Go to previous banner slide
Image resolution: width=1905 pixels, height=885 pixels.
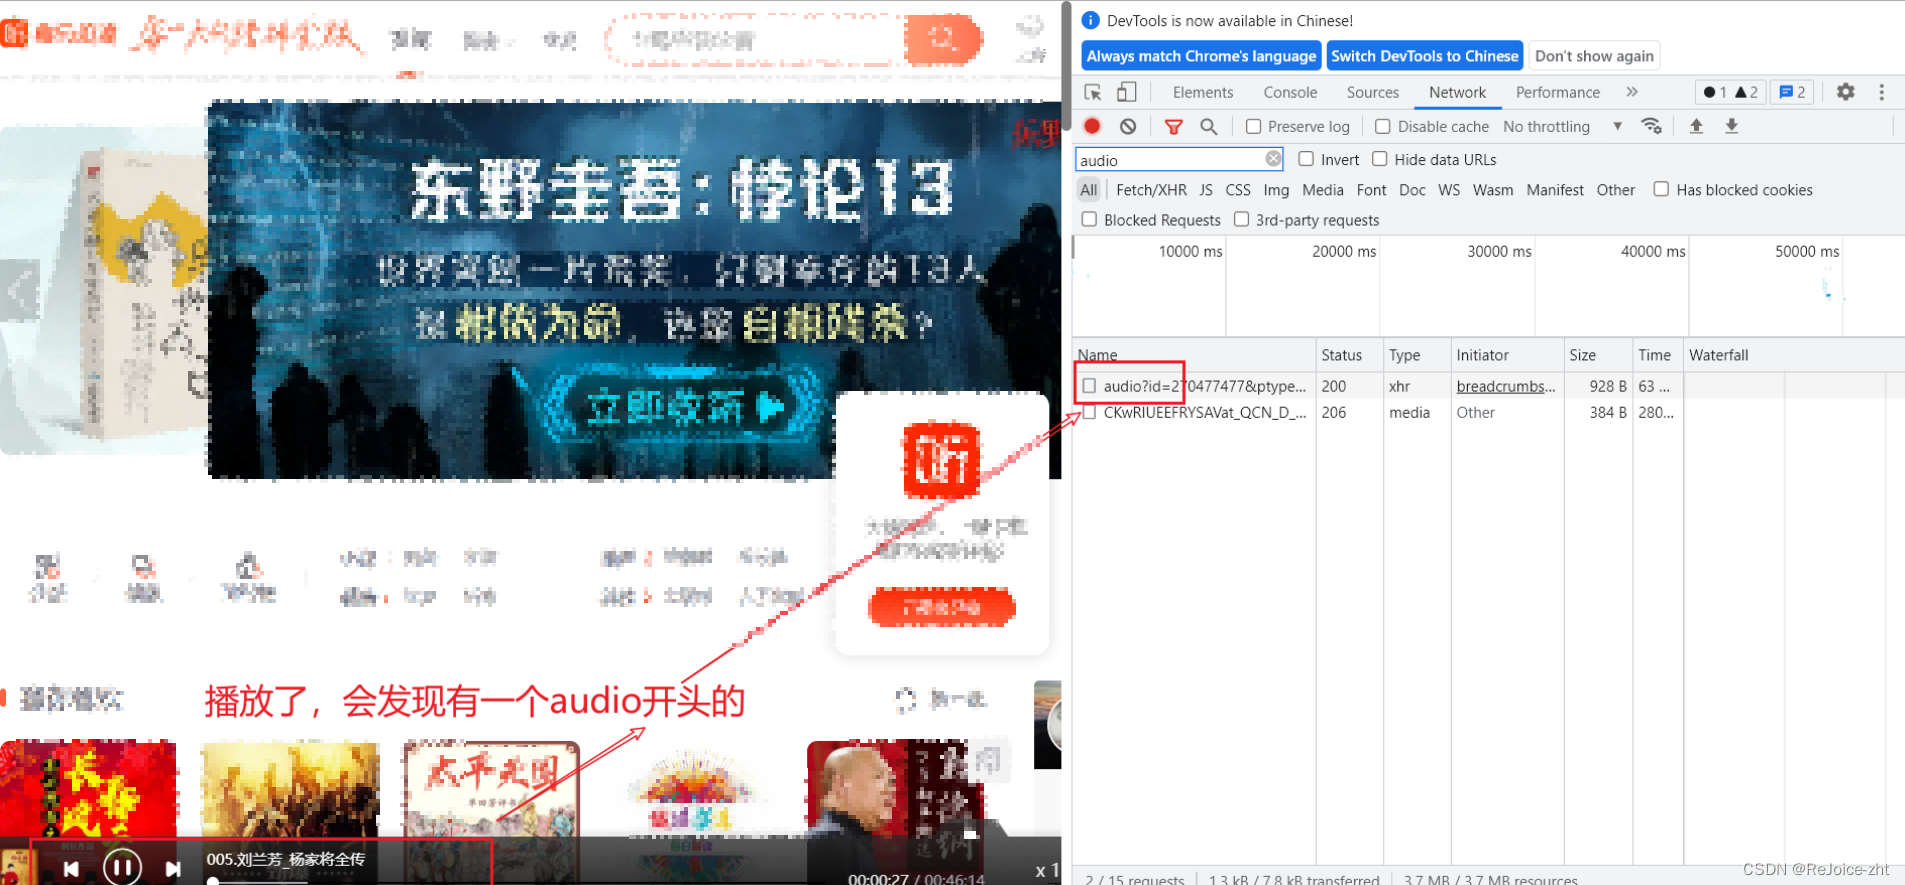pos(20,290)
